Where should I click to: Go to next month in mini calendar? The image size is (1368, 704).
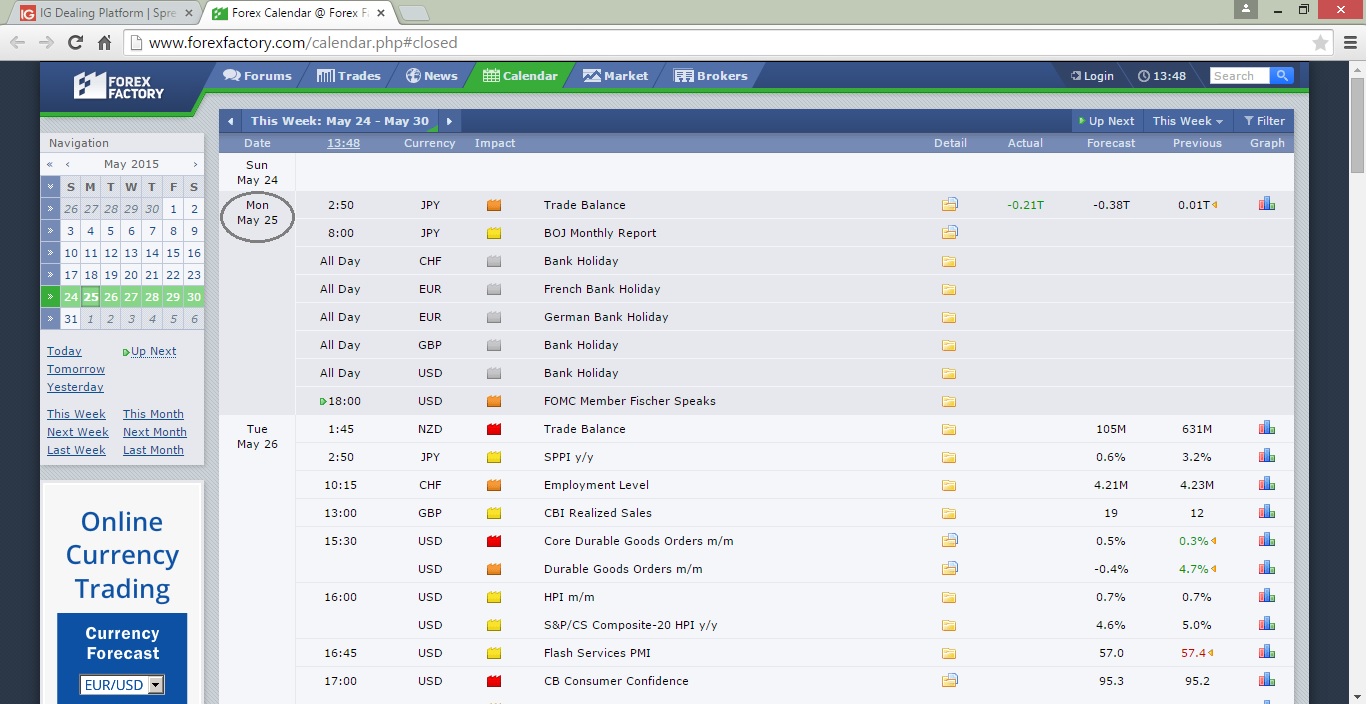[195, 164]
